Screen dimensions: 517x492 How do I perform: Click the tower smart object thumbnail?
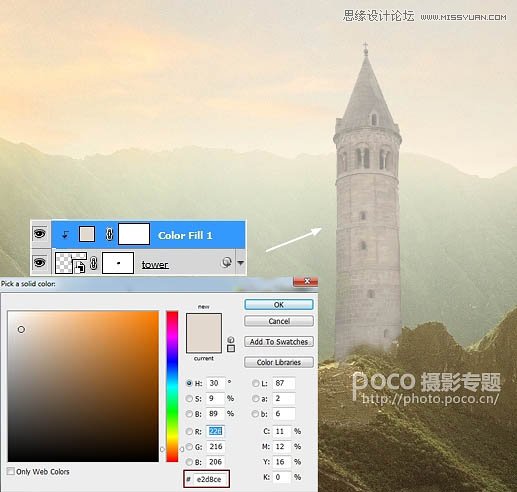[x=70, y=263]
